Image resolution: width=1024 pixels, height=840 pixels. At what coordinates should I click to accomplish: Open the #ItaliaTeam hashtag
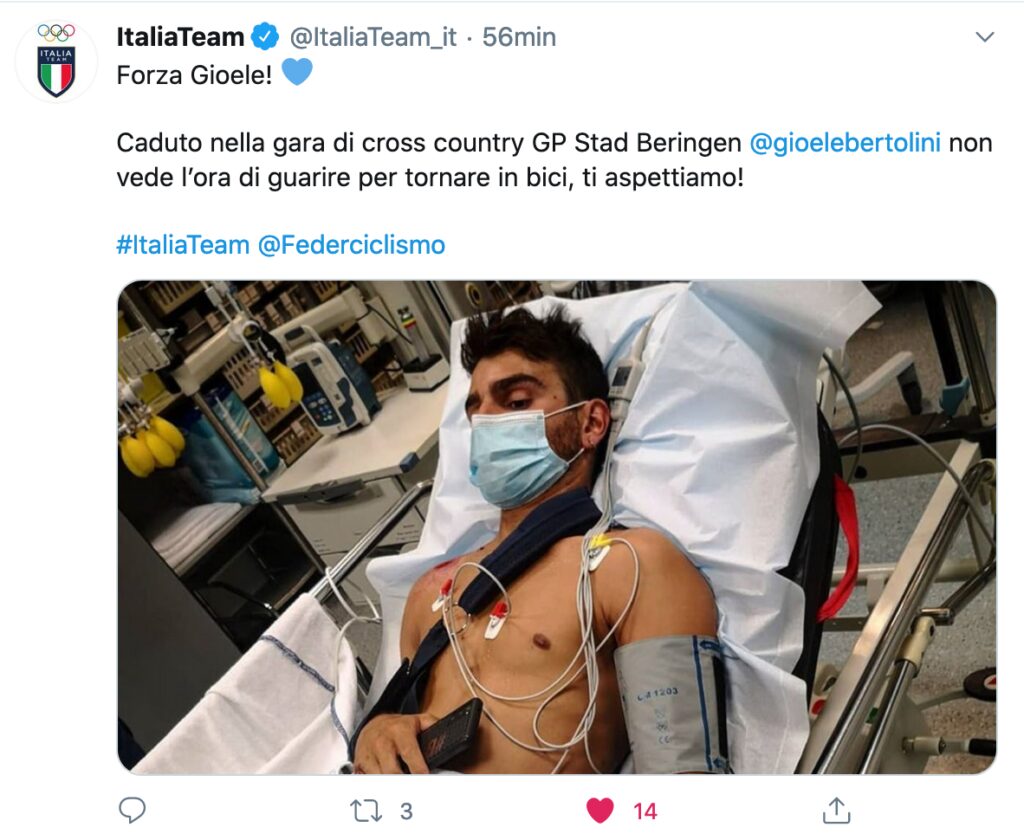click(183, 245)
